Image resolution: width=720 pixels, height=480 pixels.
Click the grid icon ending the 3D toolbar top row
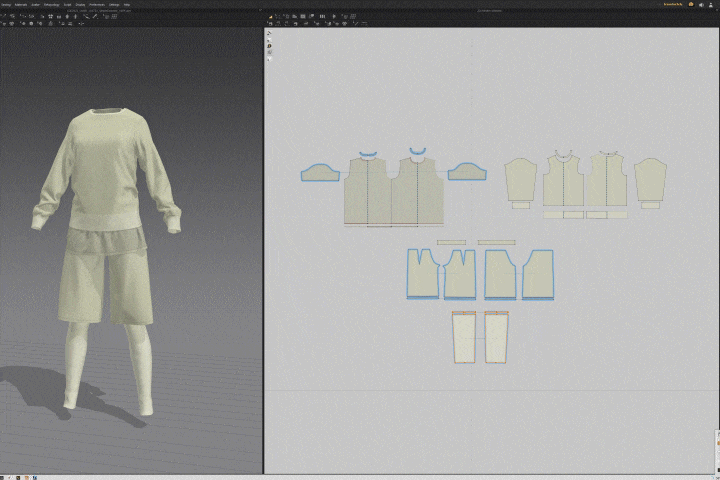click(x=114, y=16)
